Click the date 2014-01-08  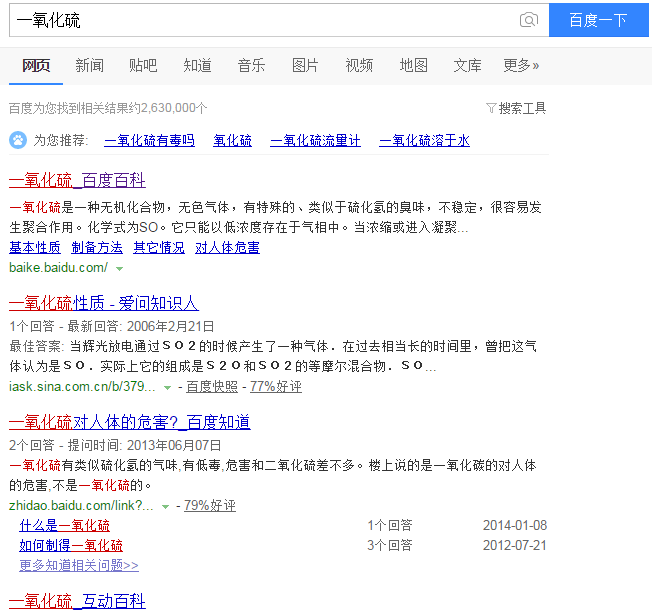coord(515,526)
